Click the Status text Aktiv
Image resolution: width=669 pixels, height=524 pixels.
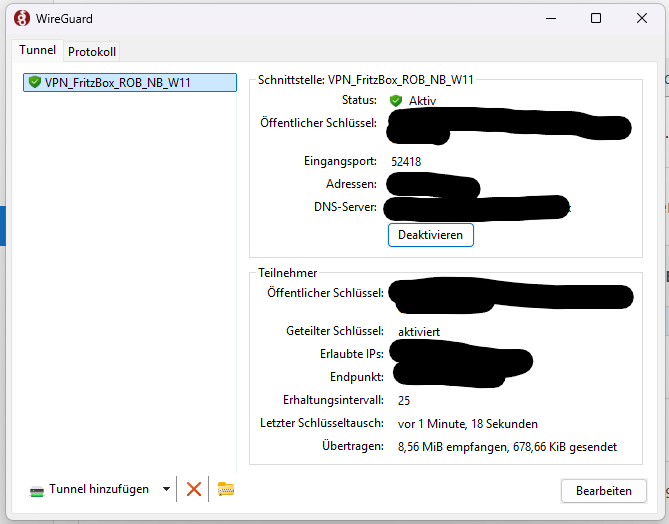click(x=422, y=101)
